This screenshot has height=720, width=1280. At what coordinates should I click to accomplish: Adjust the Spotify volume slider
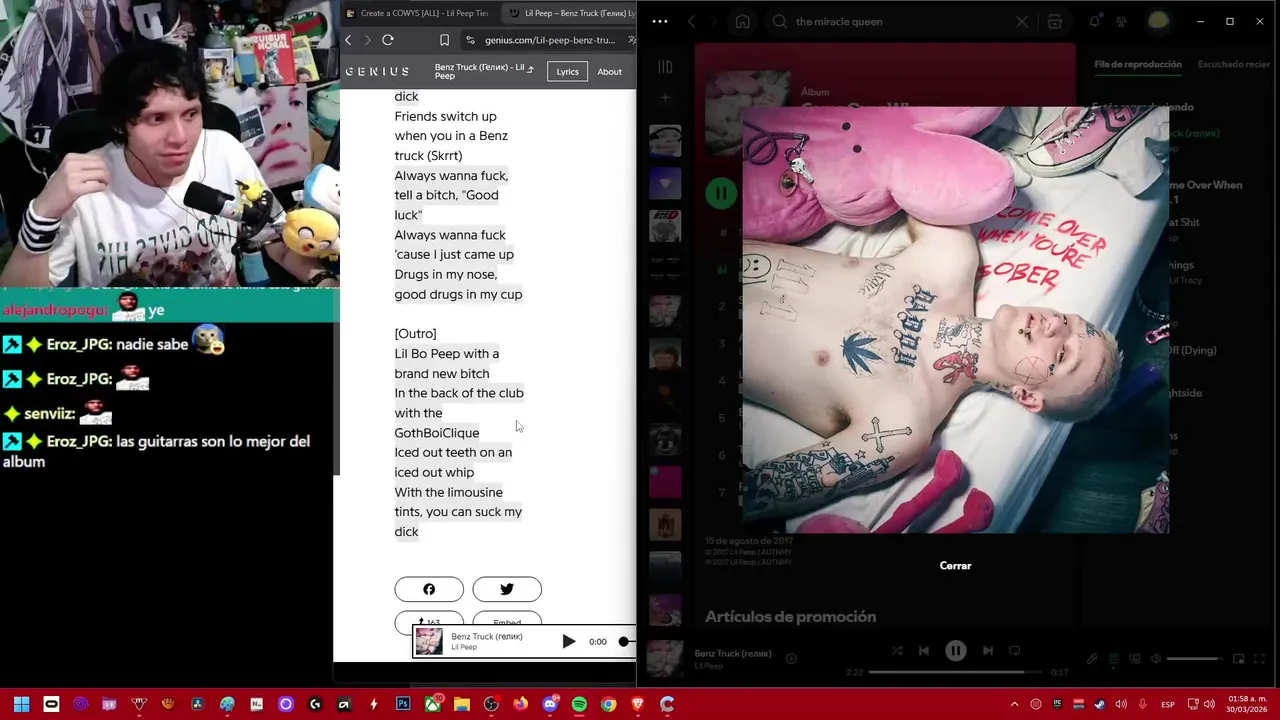pos(1193,659)
